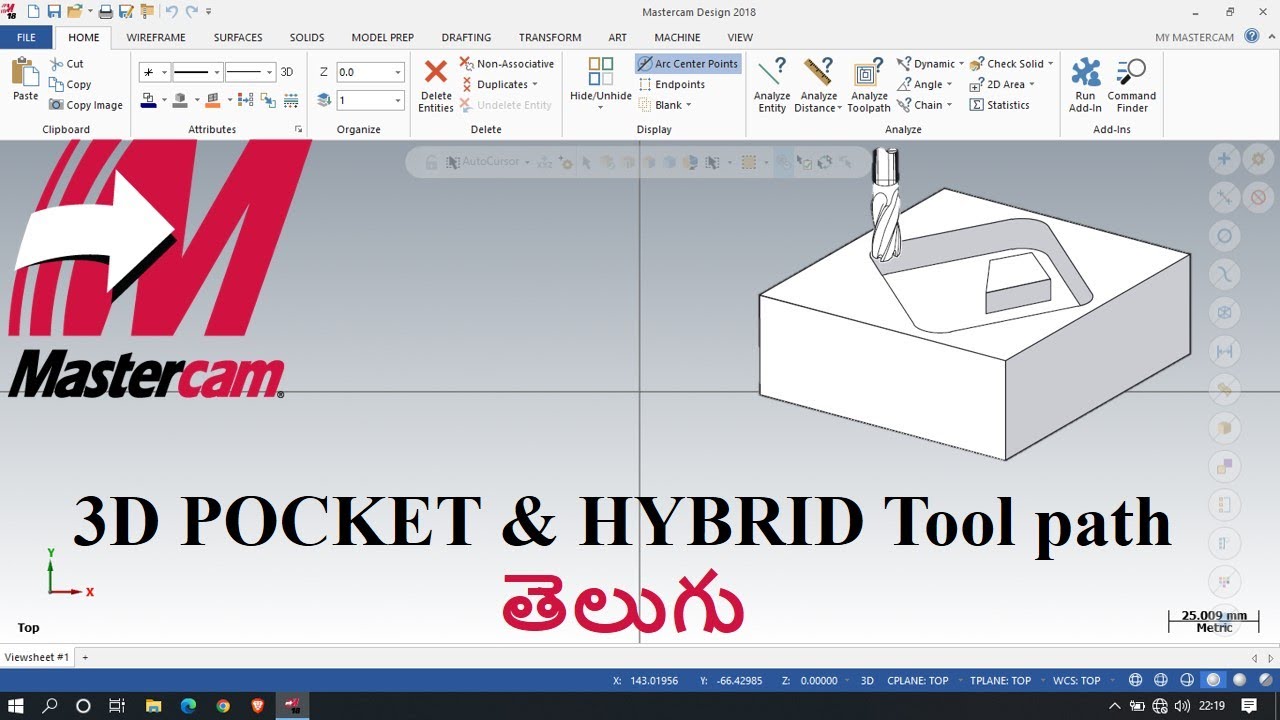1280x720 pixels.
Task: Open Attributes group dialog launcher
Action: point(298,130)
